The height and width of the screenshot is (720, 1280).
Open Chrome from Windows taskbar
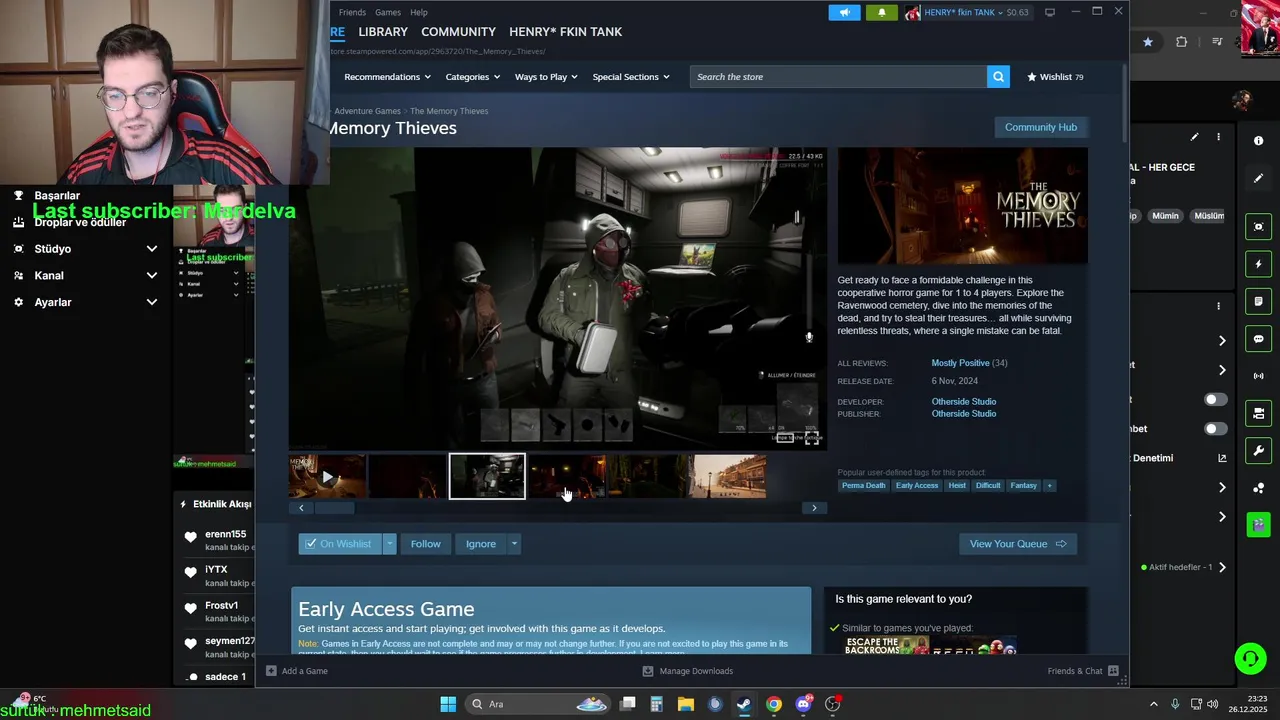[x=773, y=704]
